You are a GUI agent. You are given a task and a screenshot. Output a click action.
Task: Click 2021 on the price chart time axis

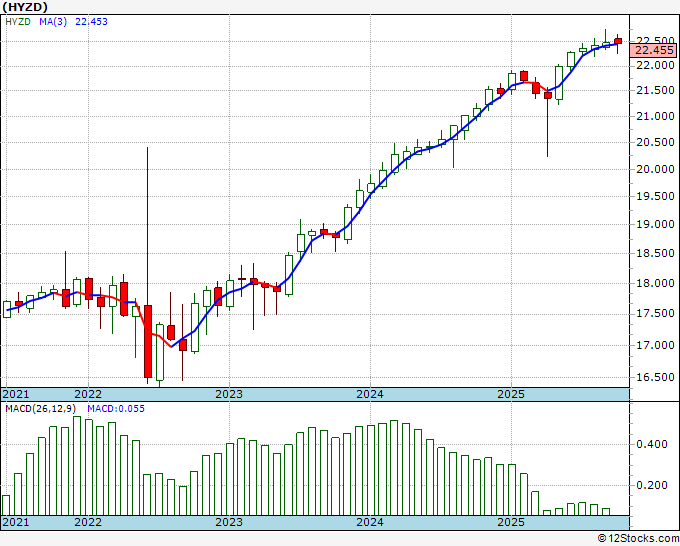coord(16,394)
